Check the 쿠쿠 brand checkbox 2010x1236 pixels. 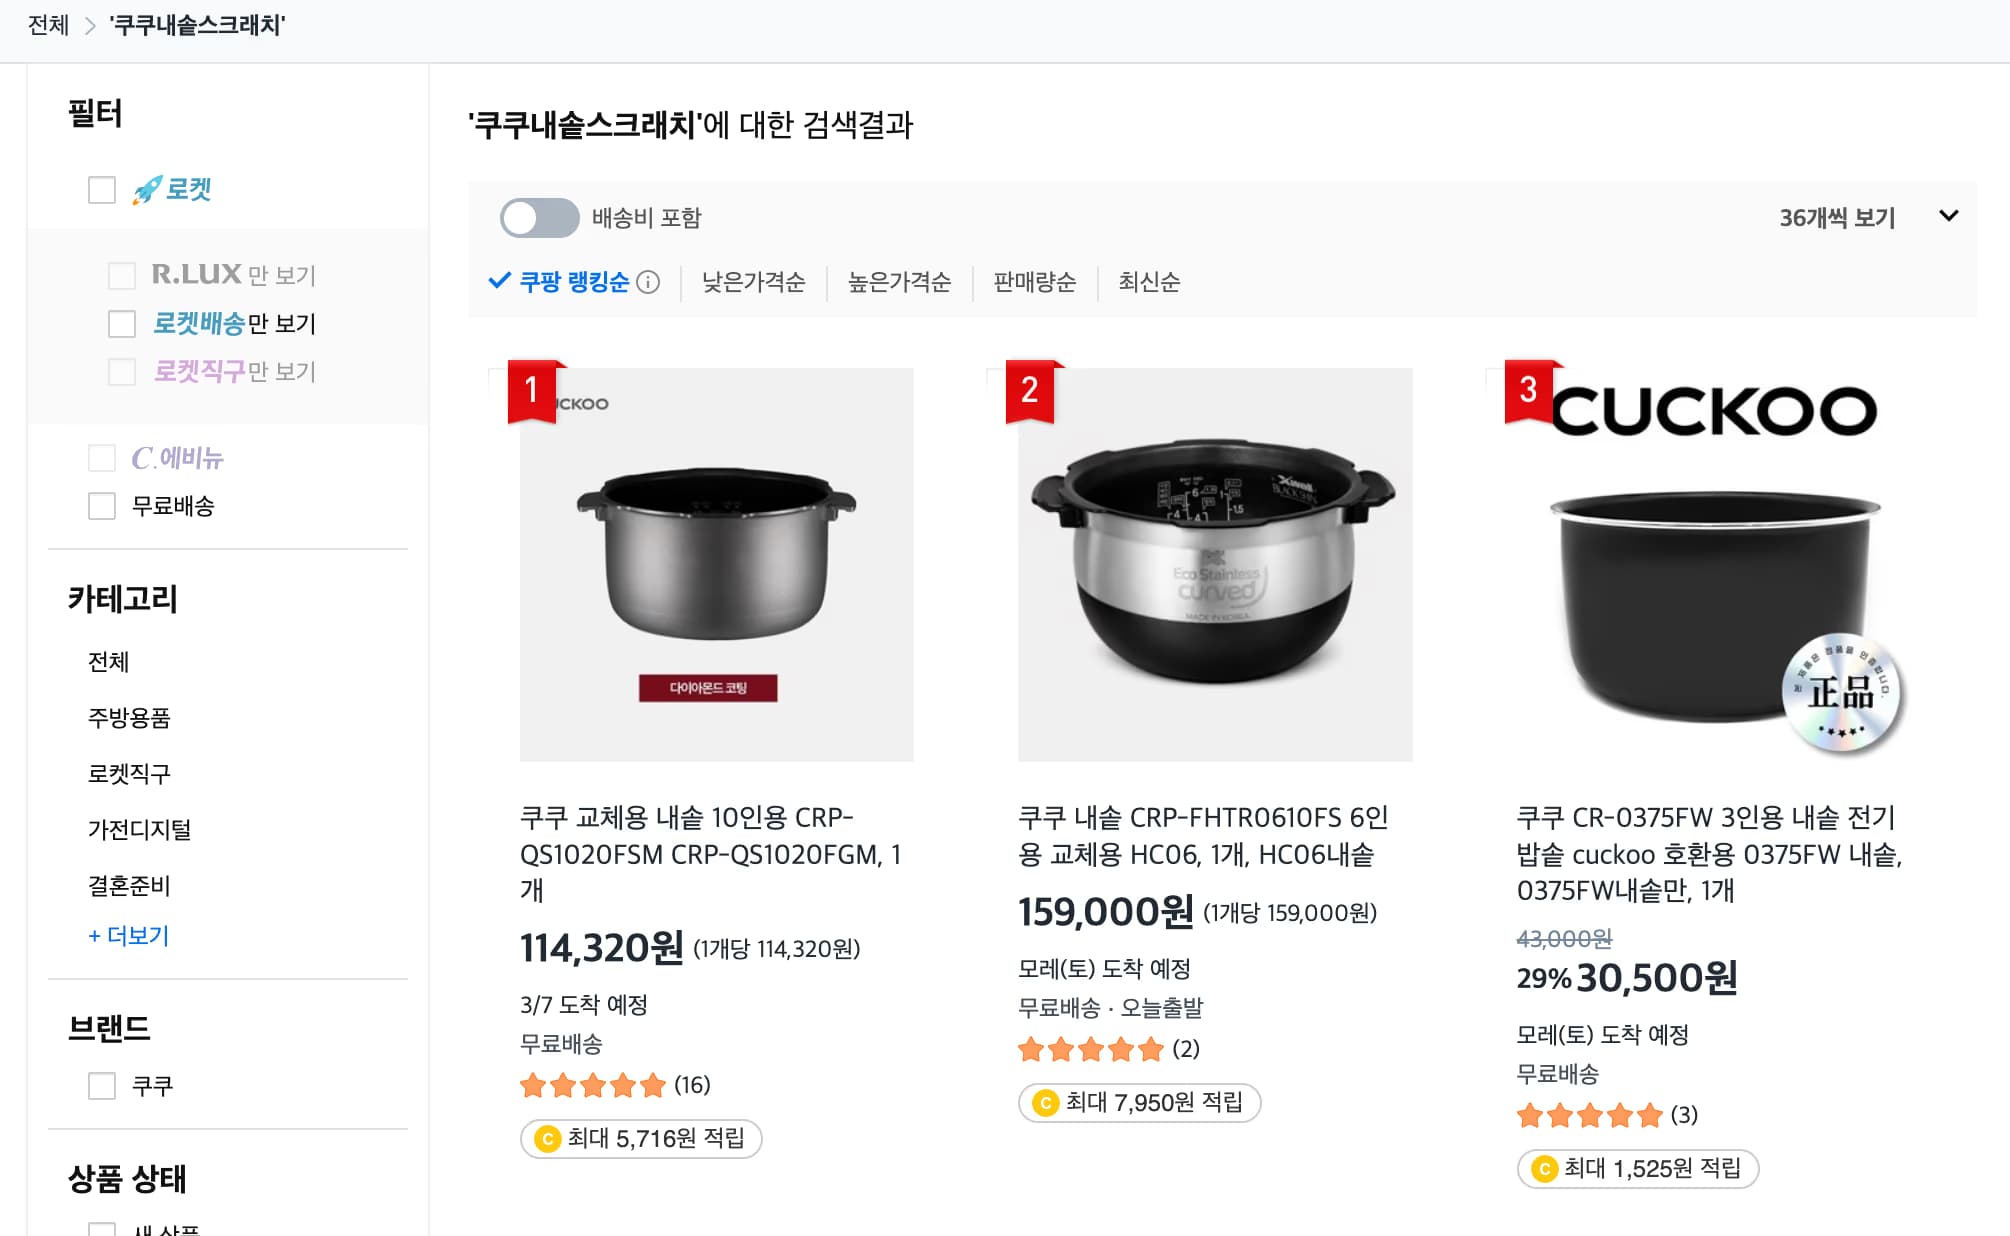102,1086
